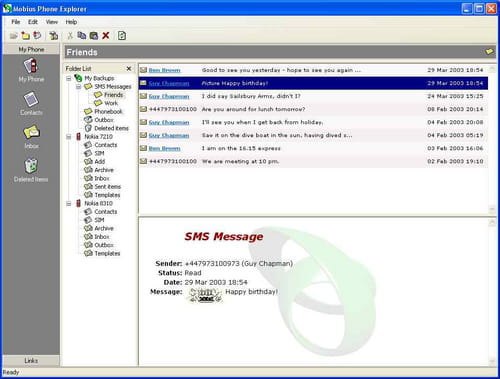This screenshot has height=379, width=500.
Task: Click the red Delete X toolbar icon
Action: [x=106, y=35]
